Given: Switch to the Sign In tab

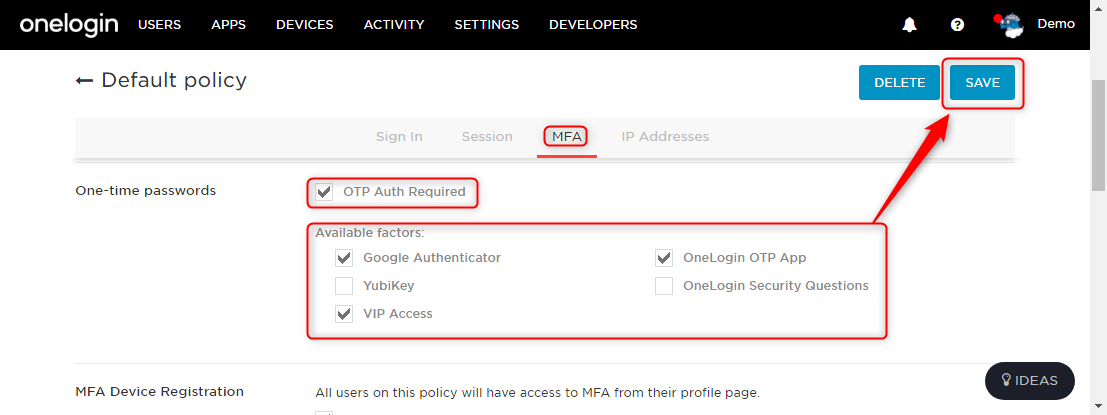Looking at the screenshot, I should [x=399, y=137].
